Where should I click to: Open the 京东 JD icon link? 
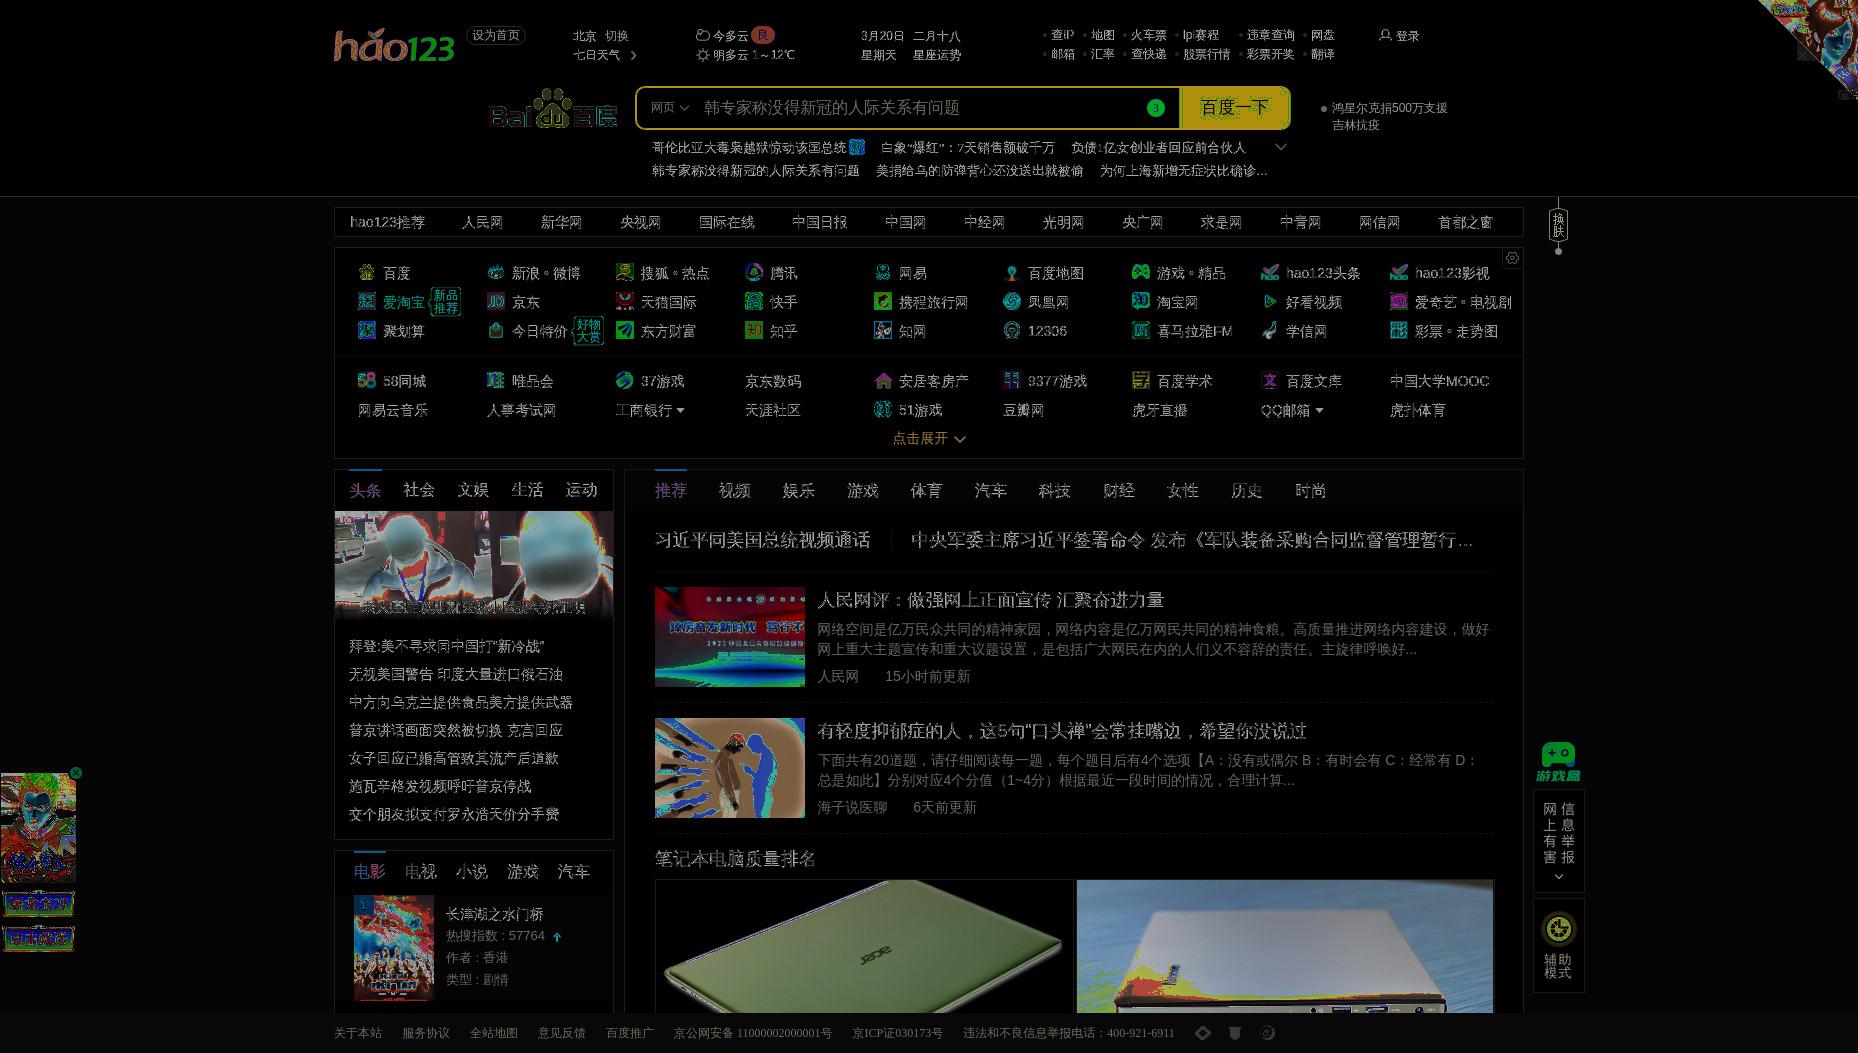click(x=496, y=301)
